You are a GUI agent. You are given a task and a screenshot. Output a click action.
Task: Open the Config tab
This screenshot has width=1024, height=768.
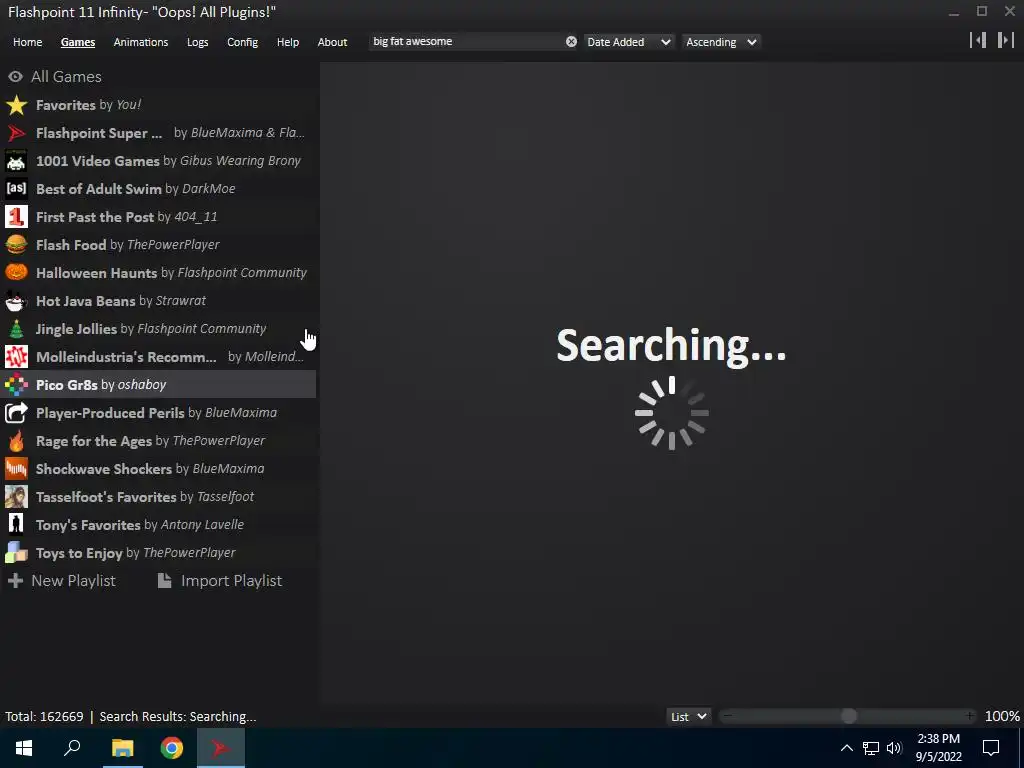click(242, 42)
